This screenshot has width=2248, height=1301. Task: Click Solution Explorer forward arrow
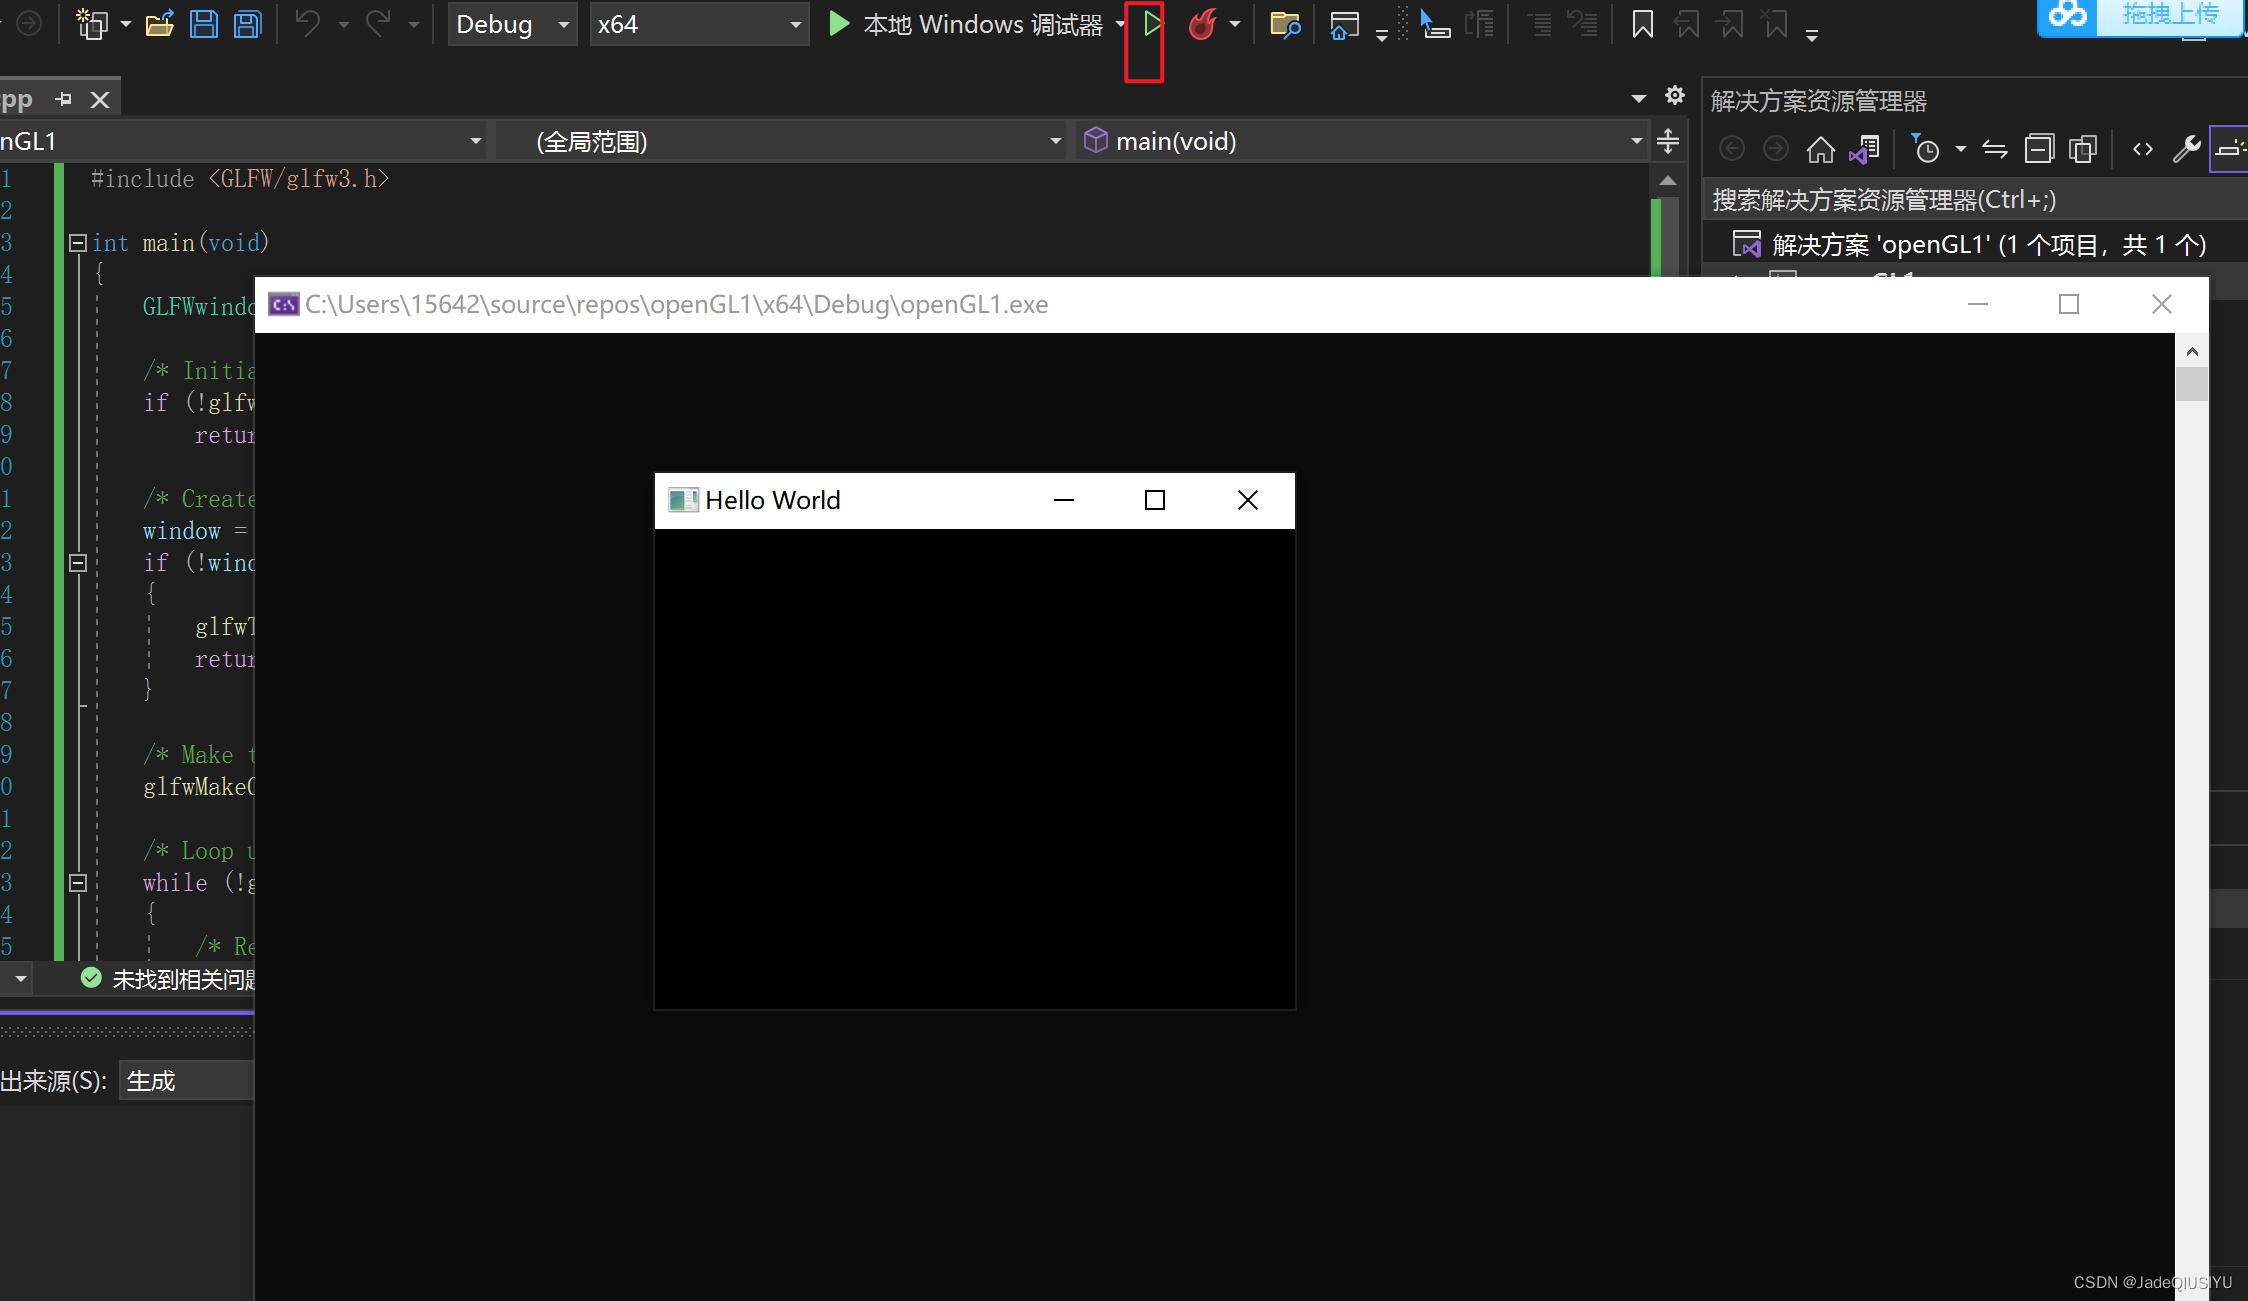click(x=1776, y=150)
